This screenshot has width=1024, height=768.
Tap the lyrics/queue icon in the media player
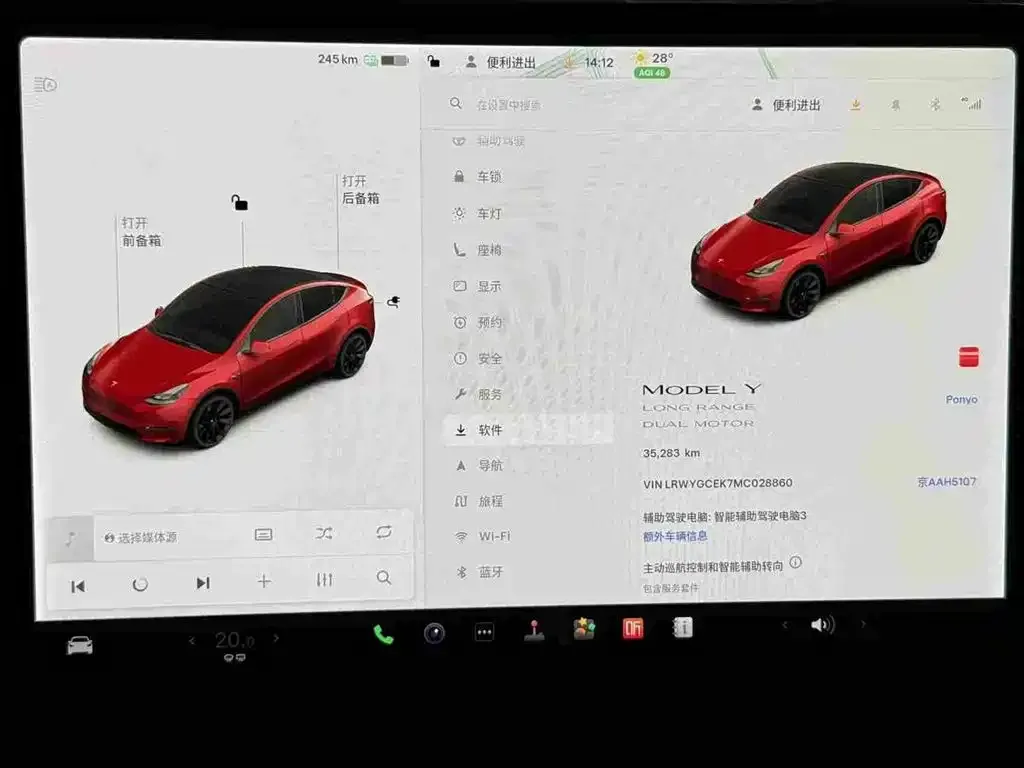263,535
